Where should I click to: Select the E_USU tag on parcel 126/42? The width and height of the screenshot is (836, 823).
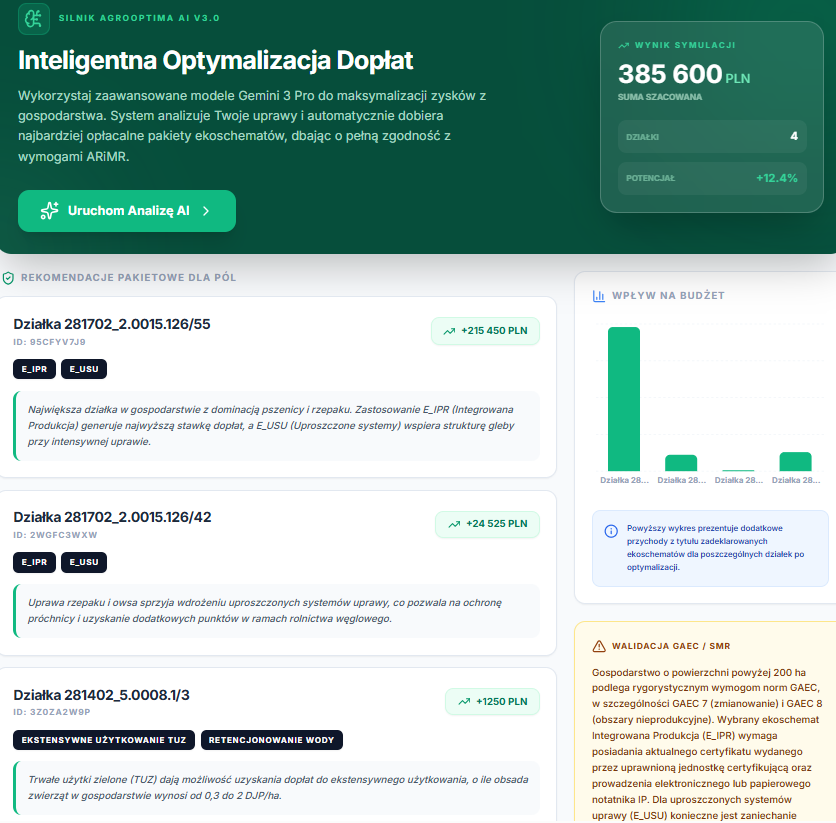(x=84, y=562)
